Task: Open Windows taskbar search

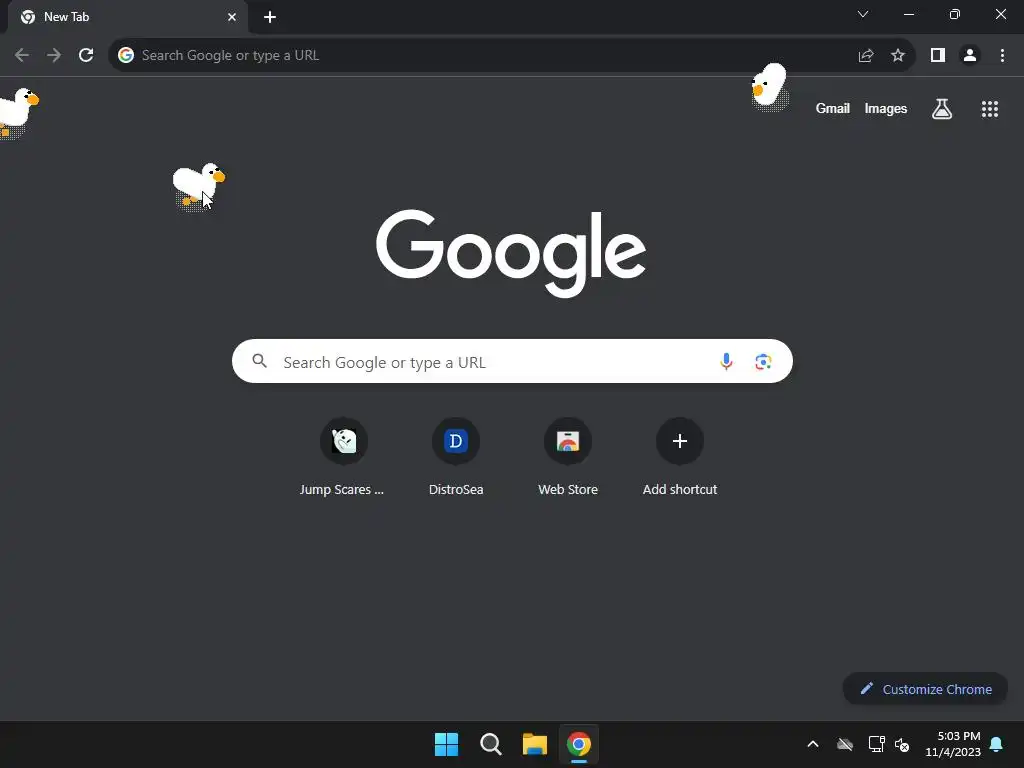Action: click(490, 744)
